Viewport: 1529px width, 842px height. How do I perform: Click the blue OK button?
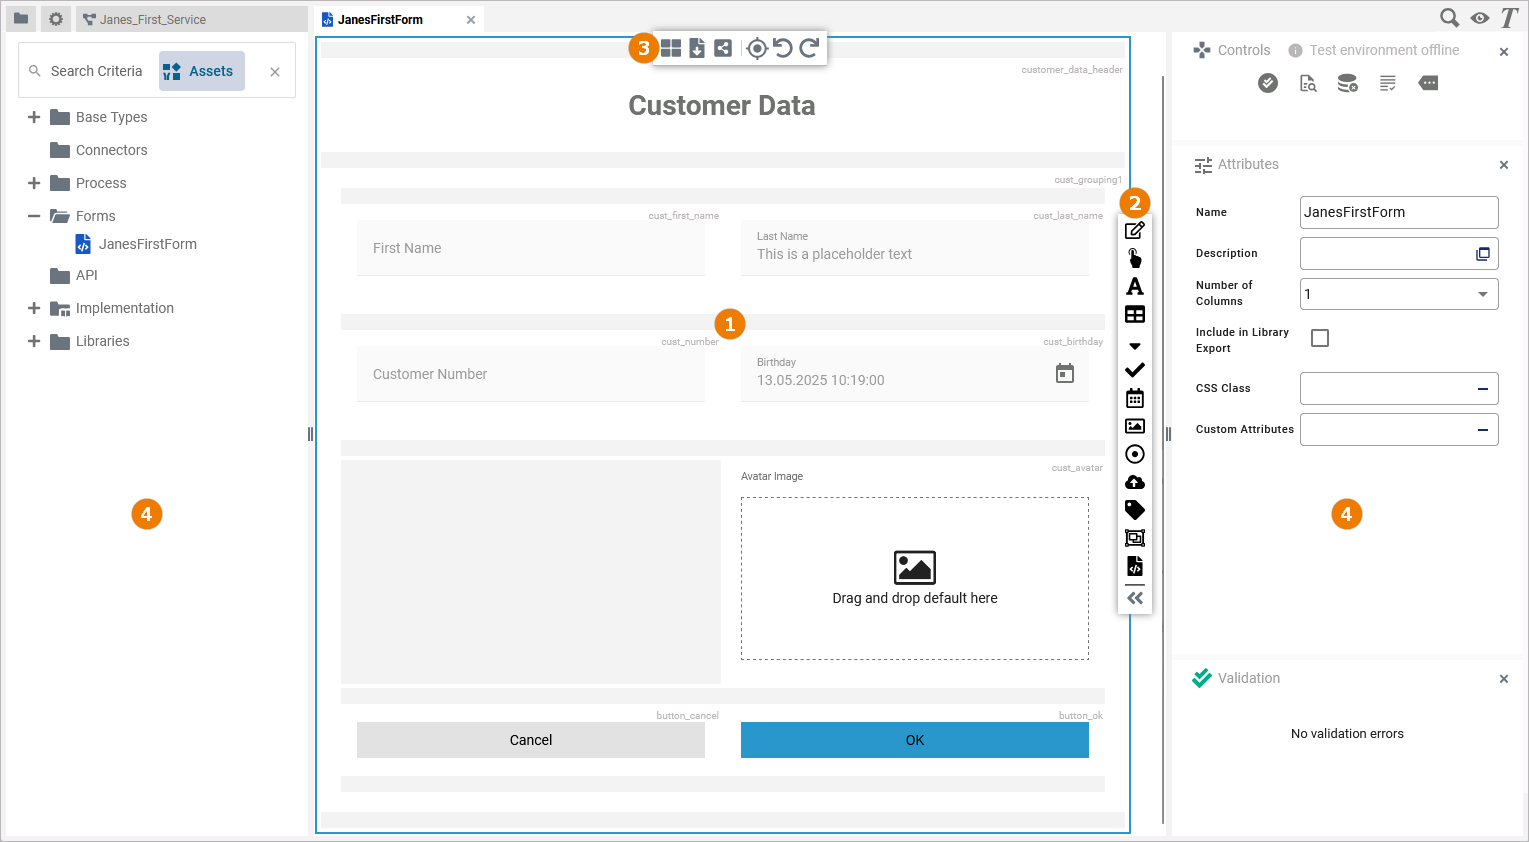pos(914,740)
